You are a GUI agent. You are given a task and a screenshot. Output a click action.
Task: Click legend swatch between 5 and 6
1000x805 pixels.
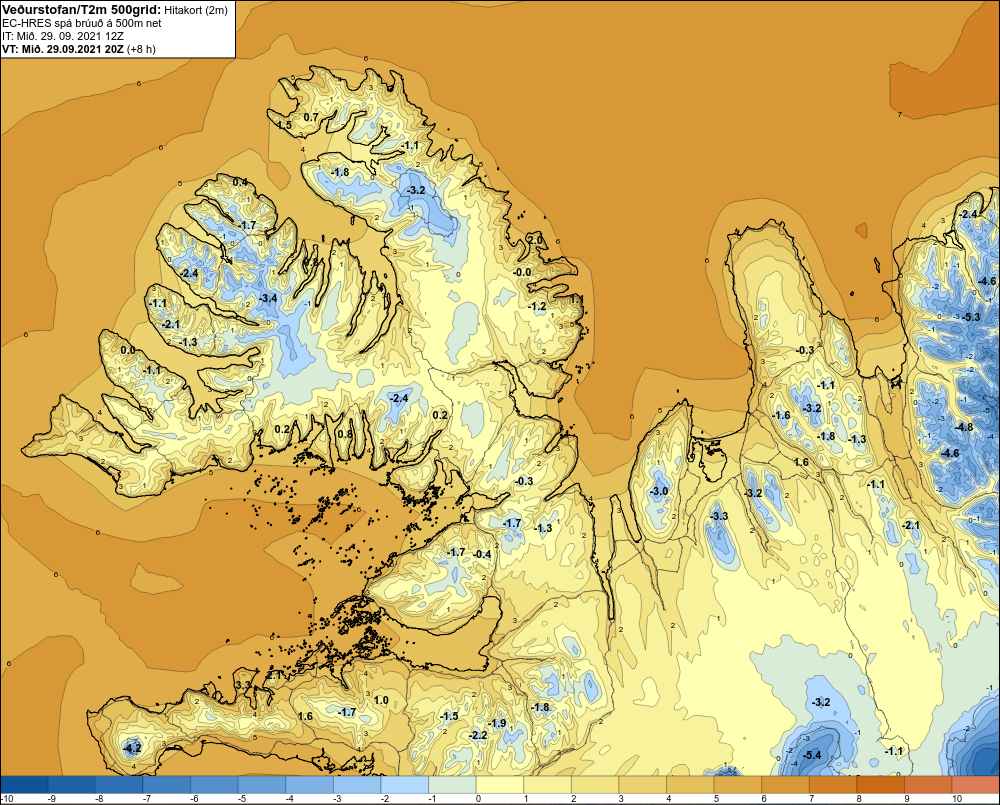coord(739,785)
